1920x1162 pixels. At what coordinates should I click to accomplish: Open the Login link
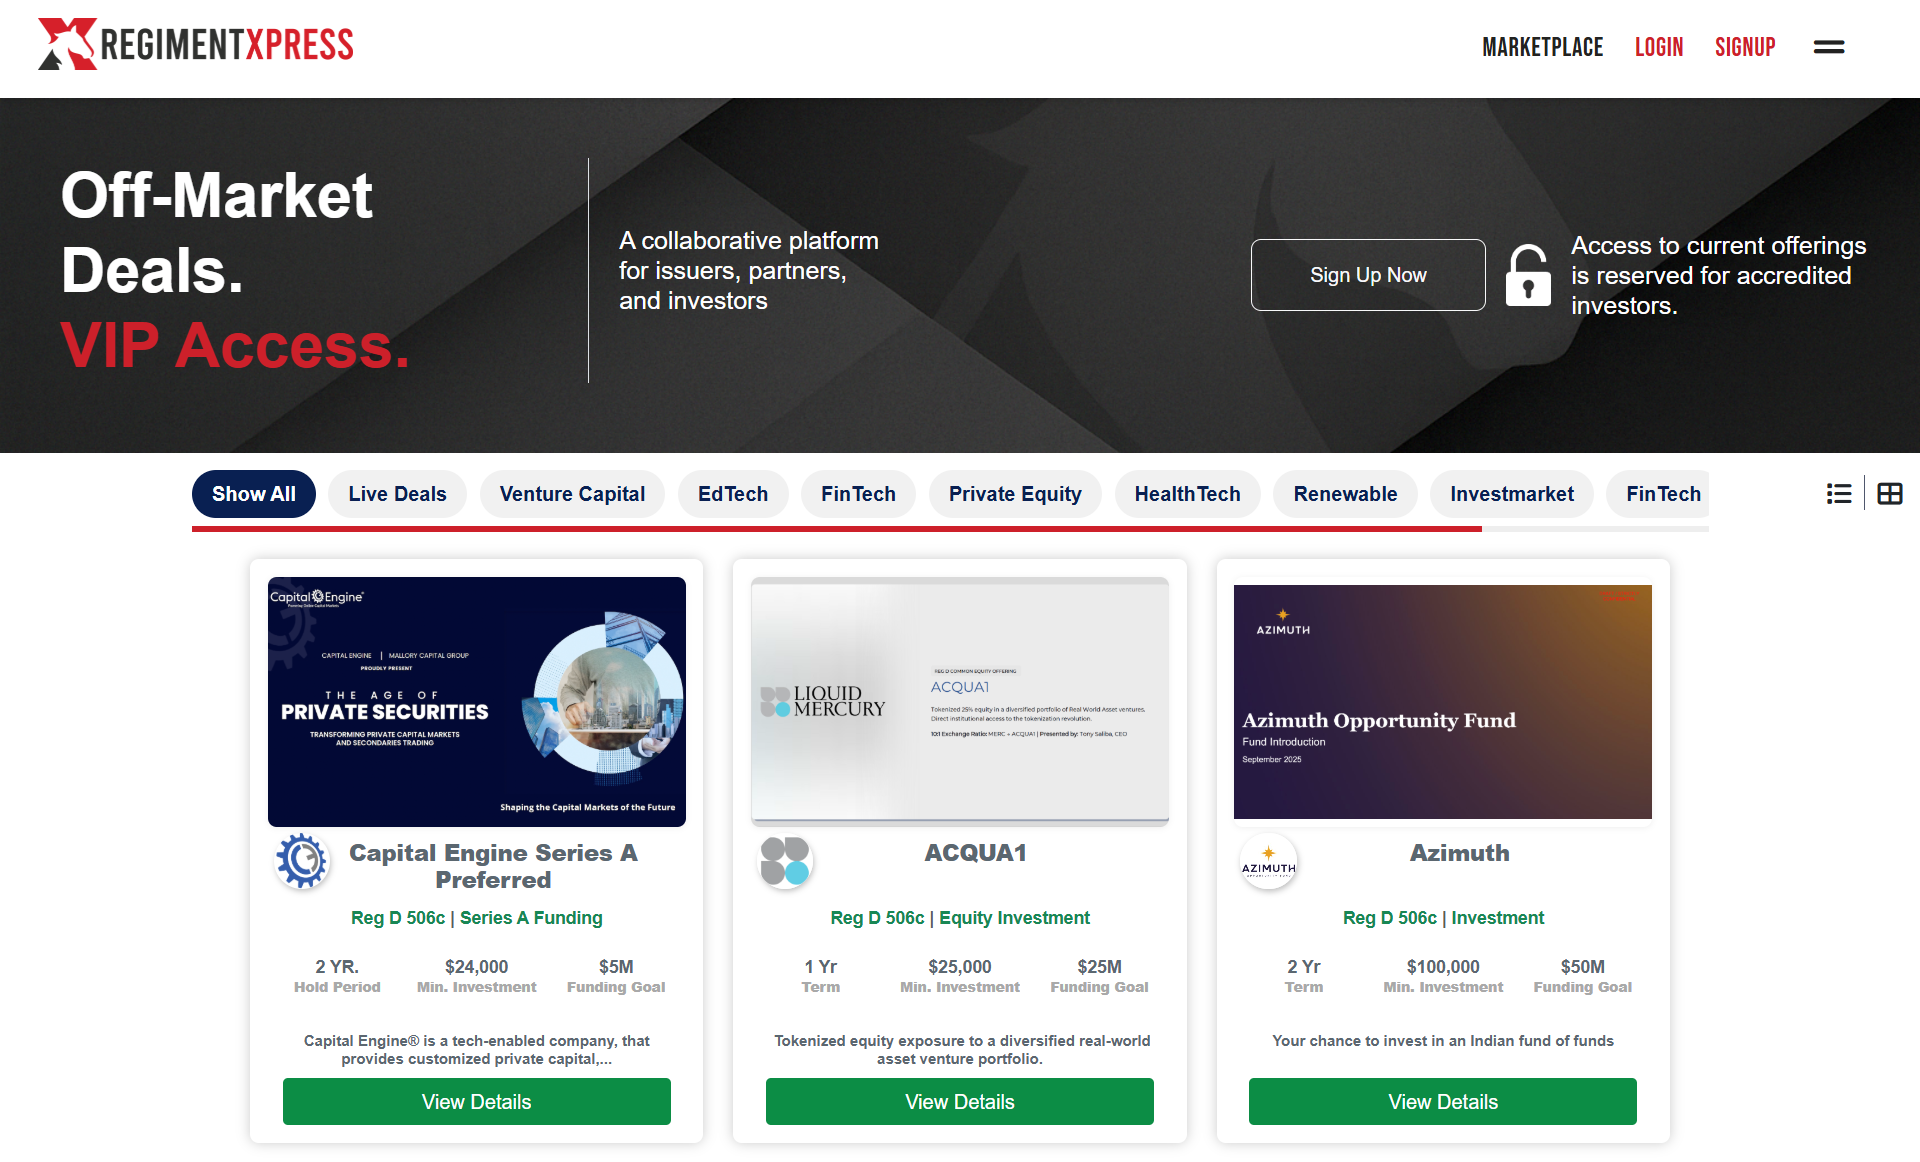pos(1659,47)
